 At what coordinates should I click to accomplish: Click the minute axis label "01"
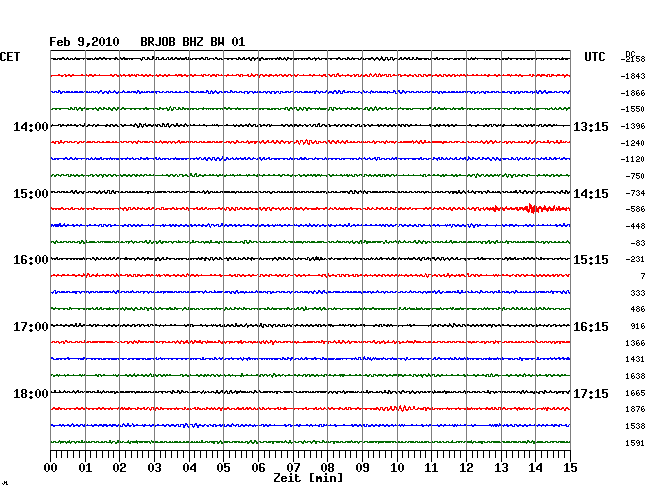click(x=85, y=468)
